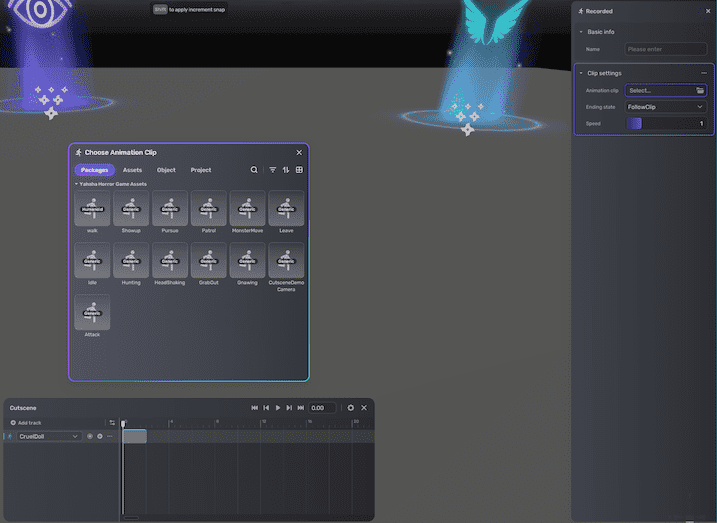Collapse the Yahaha Horror Game Assets group

pos(76,184)
